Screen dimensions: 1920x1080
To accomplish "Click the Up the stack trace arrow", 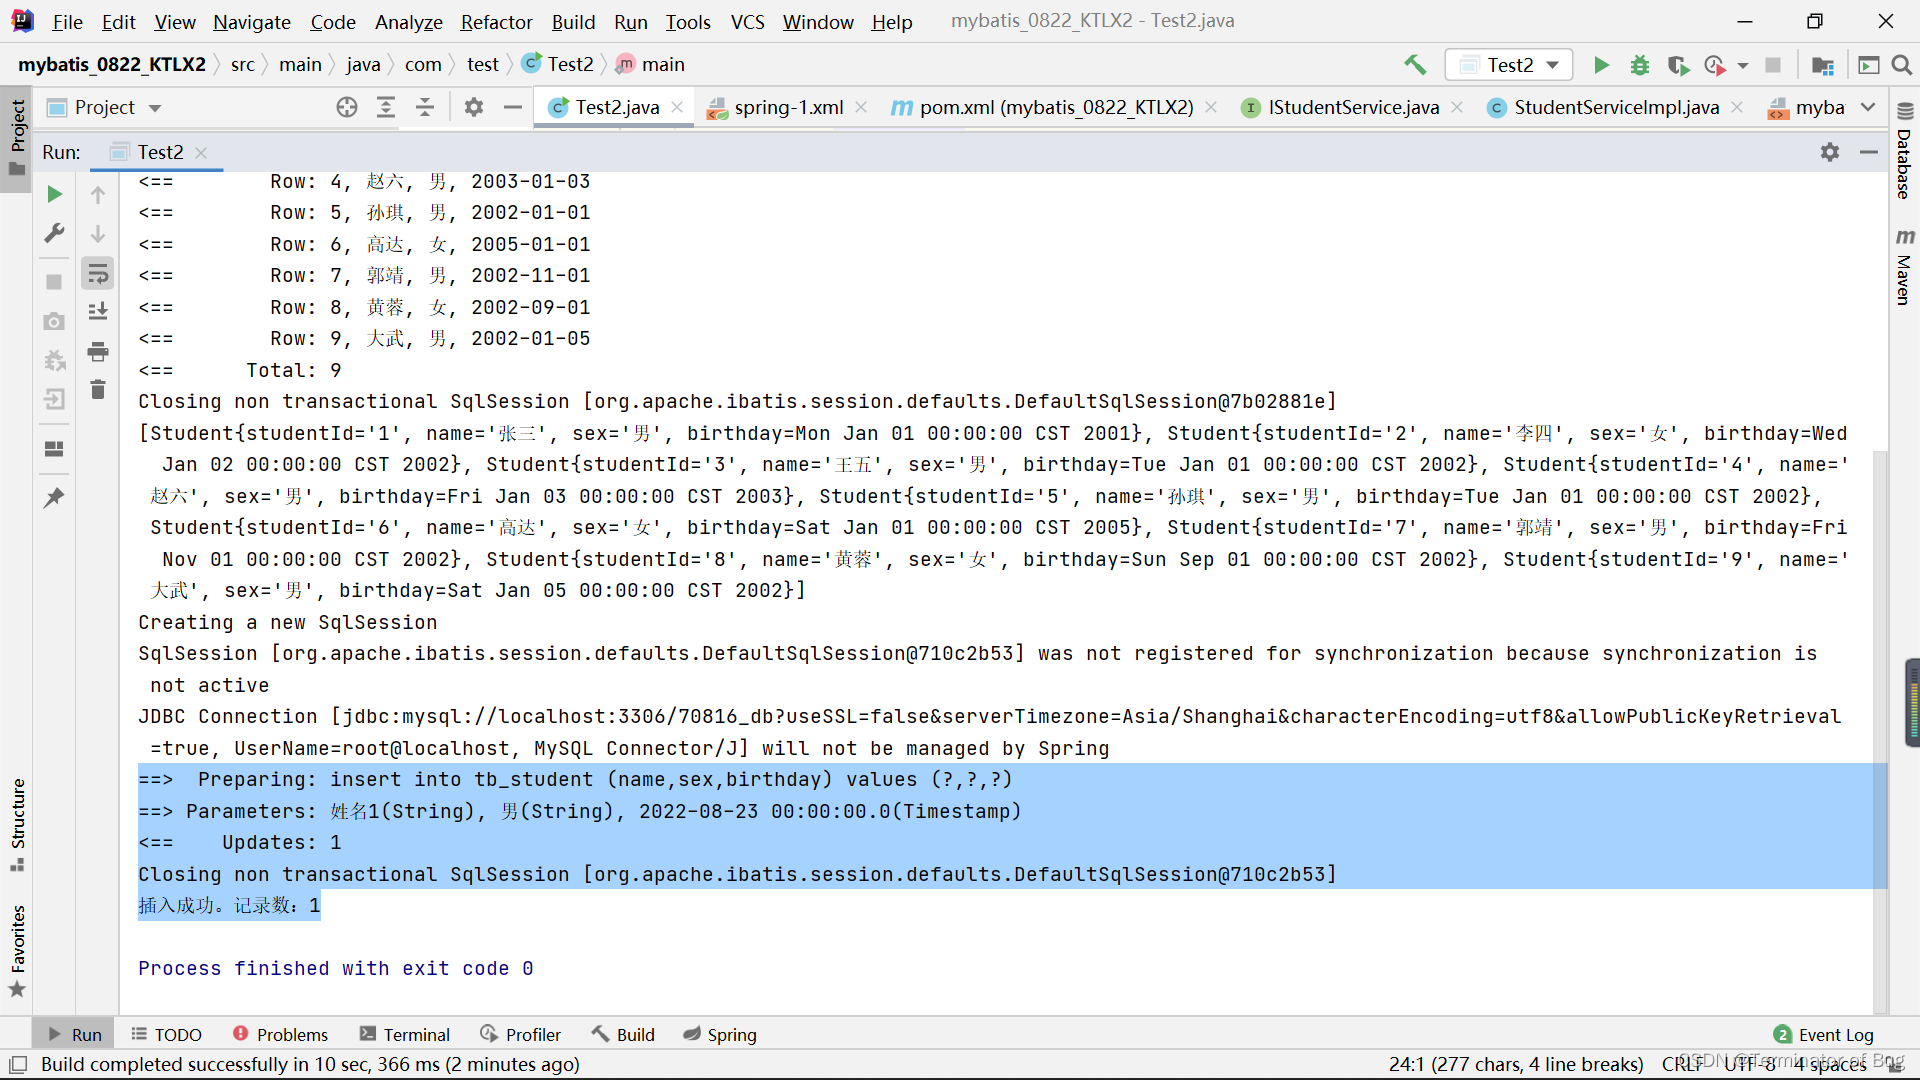I will [x=98, y=195].
